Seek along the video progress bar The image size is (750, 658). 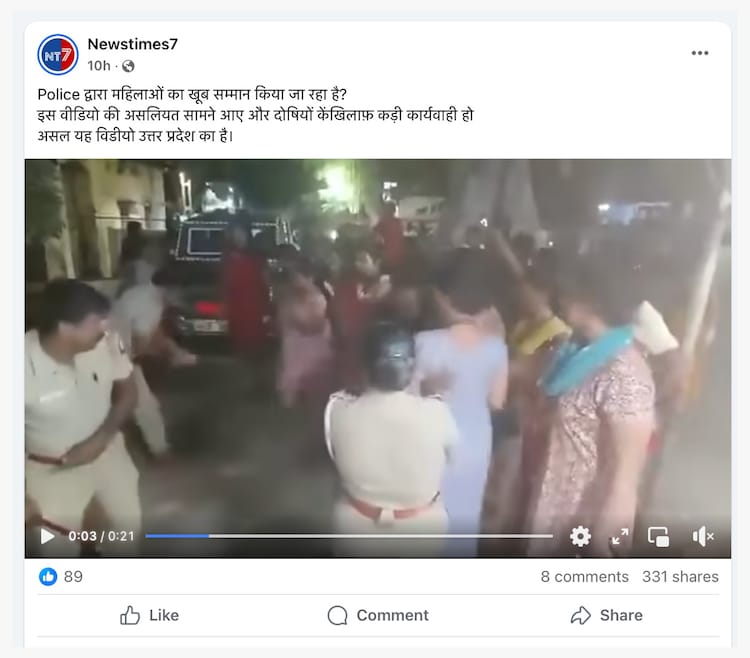click(349, 536)
